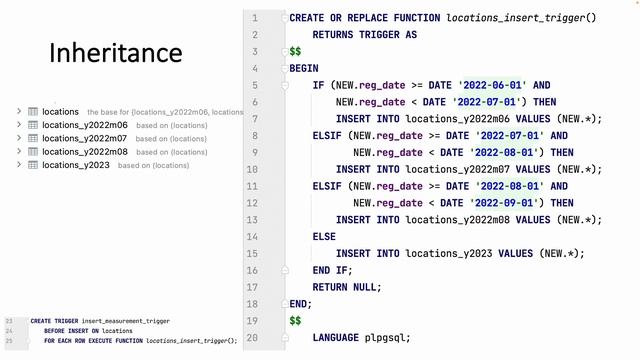This screenshot has height=360, width=640.
Task: Select the locations_y2022m06 tree item
Action: 85,125
